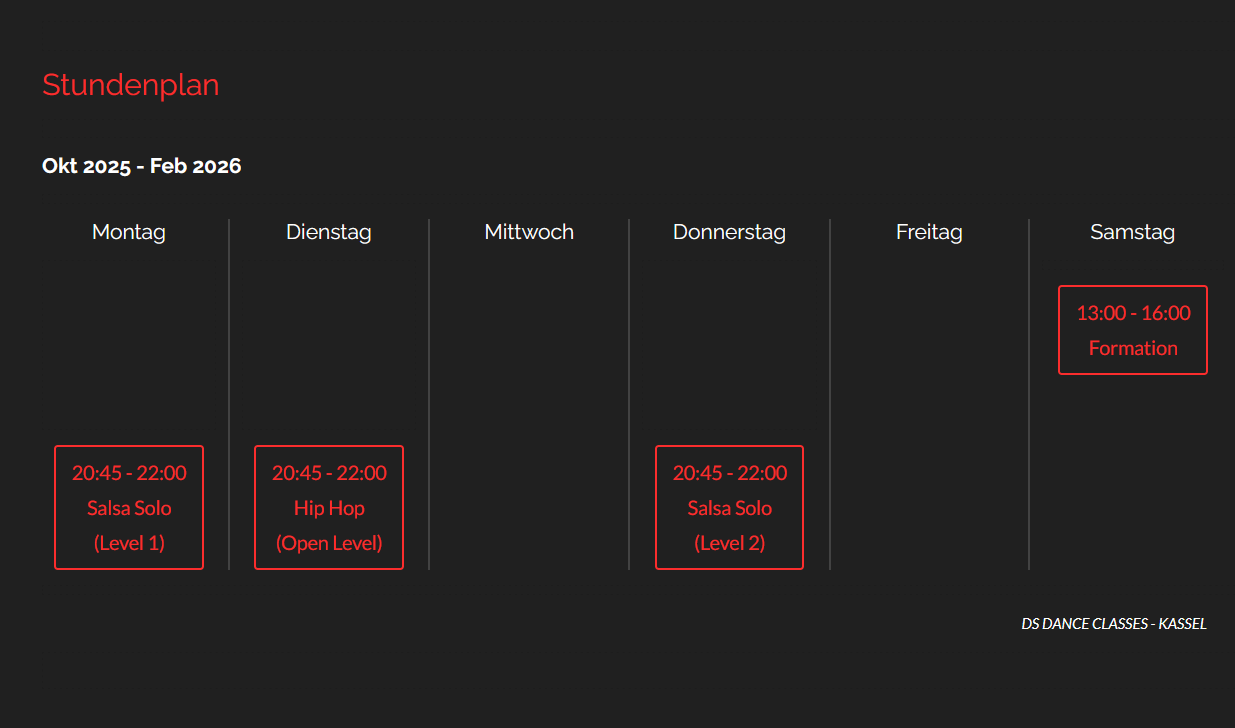This screenshot has height=728, width=1235.
Task: Open the Formation class entry
Action: tap(1133, 348)
